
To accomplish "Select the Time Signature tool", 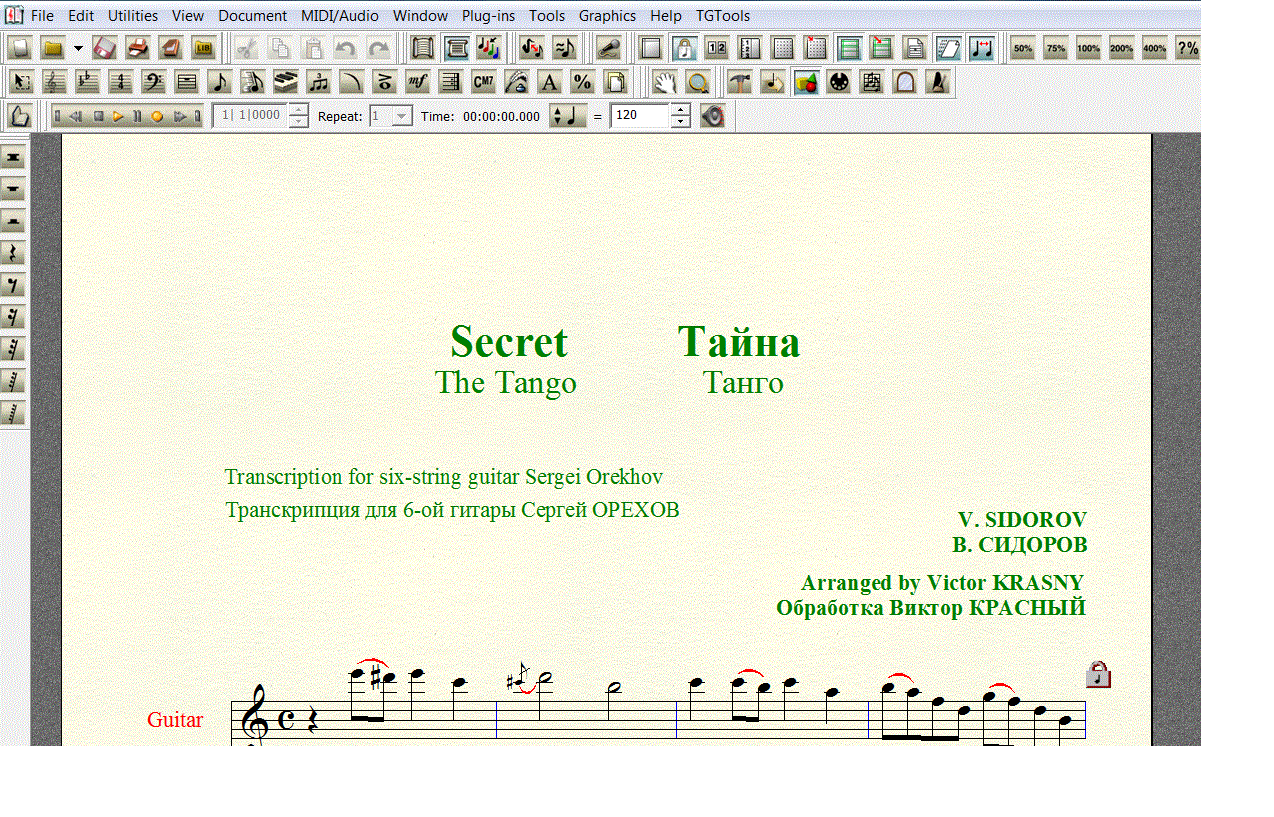I will tap(120, 82).
